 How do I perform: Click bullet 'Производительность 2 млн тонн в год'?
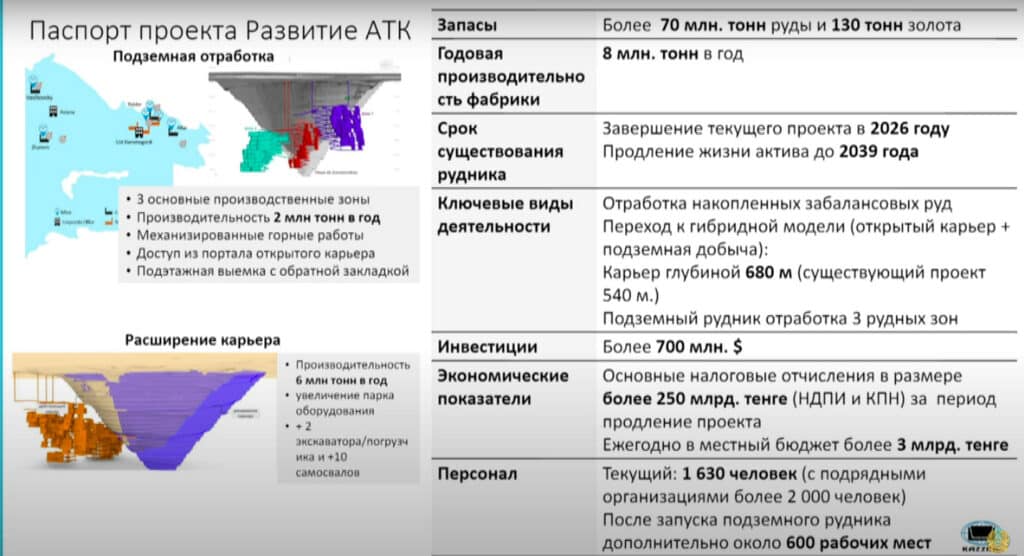pyautogui.click(x=258, y=218)
